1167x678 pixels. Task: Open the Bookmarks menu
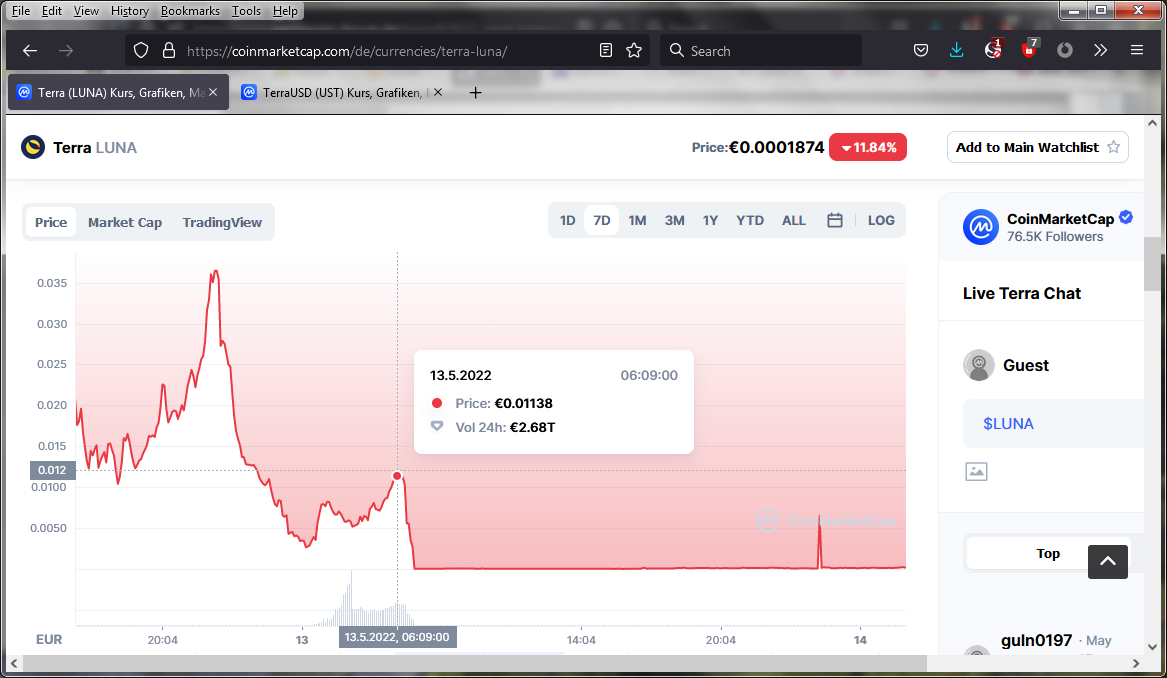pyautogui.click(x=190, y=10)
